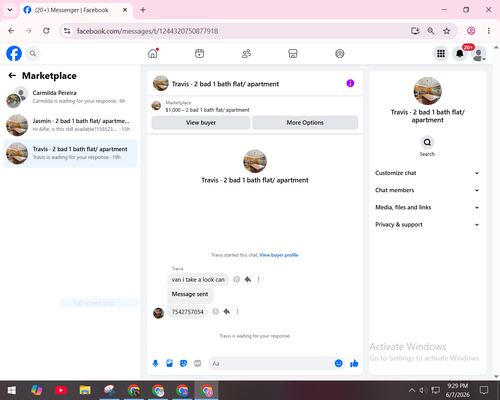Open the Chrome three-dot menu
This screenshot has height=400, width=500.
click(489, 31)
